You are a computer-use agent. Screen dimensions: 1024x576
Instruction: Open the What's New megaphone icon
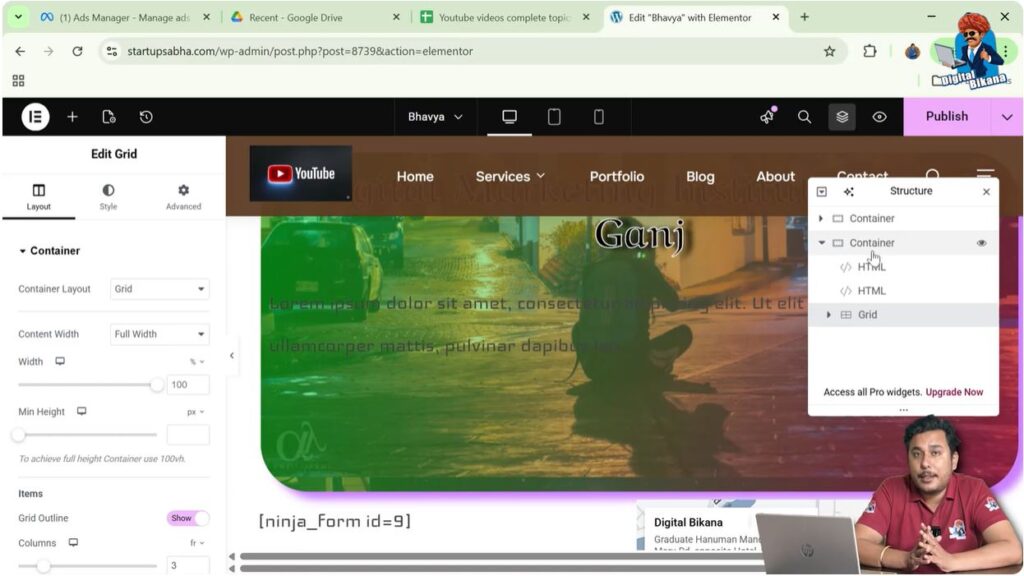[767, 117]
